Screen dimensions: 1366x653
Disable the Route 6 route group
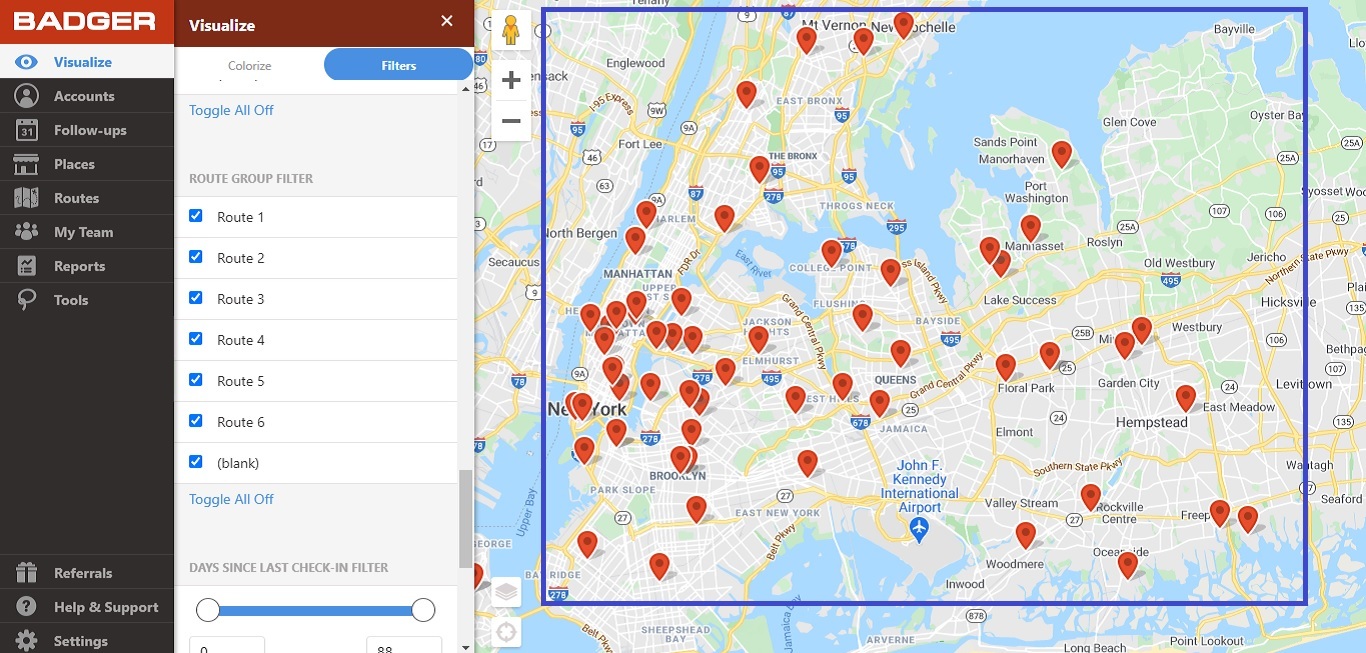click(x=196, y=421)
